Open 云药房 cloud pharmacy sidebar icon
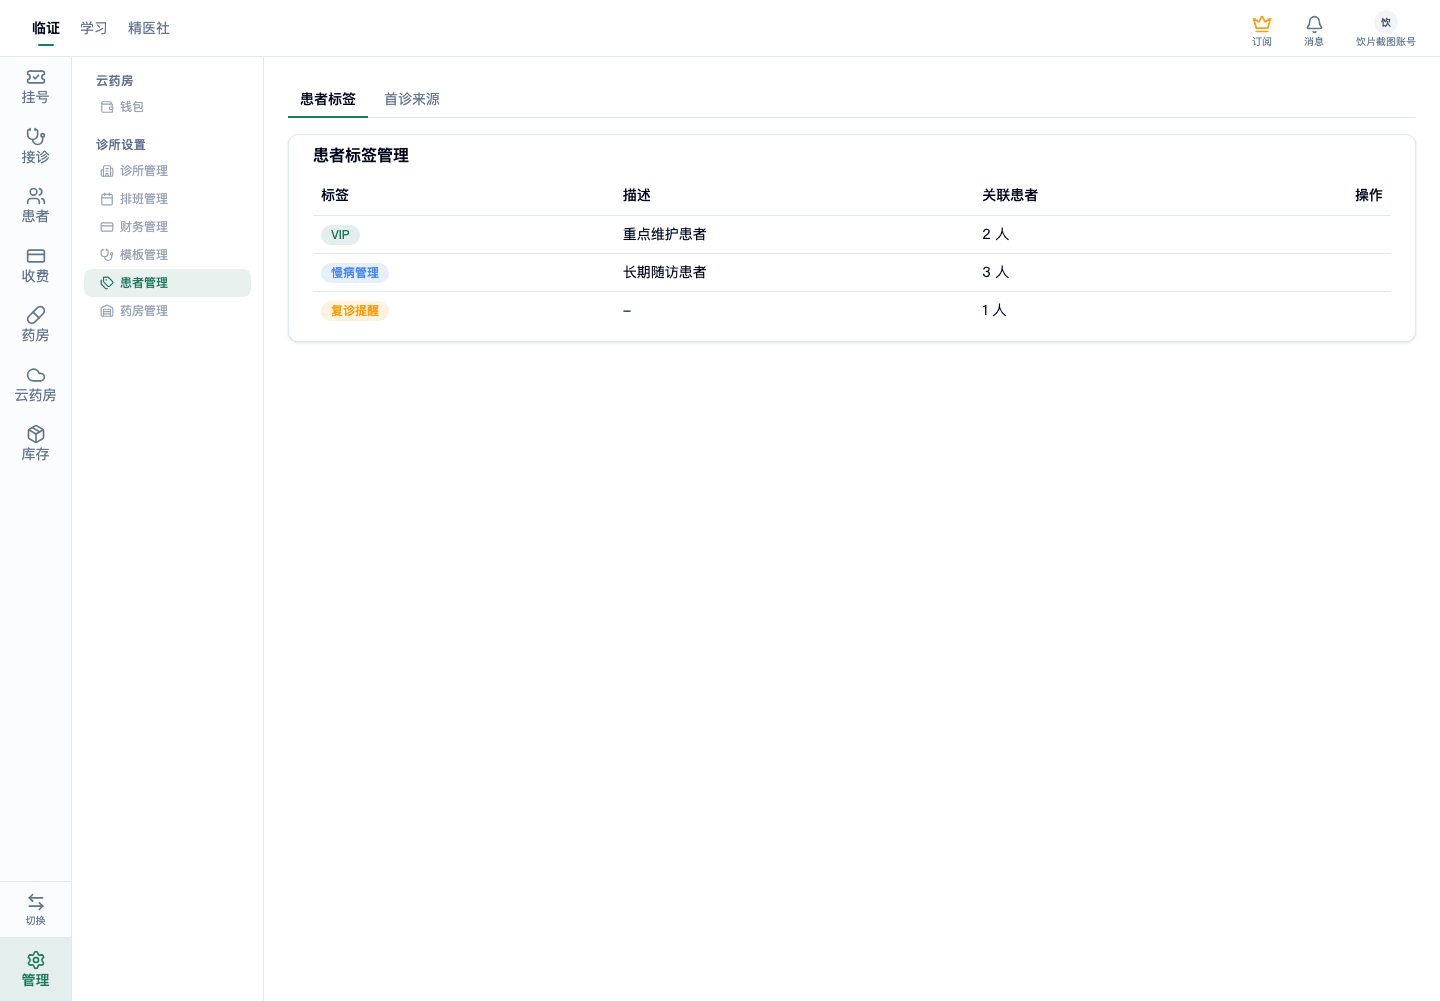1440x1001 pixels. pyautogui.click(x=35, y=385)
